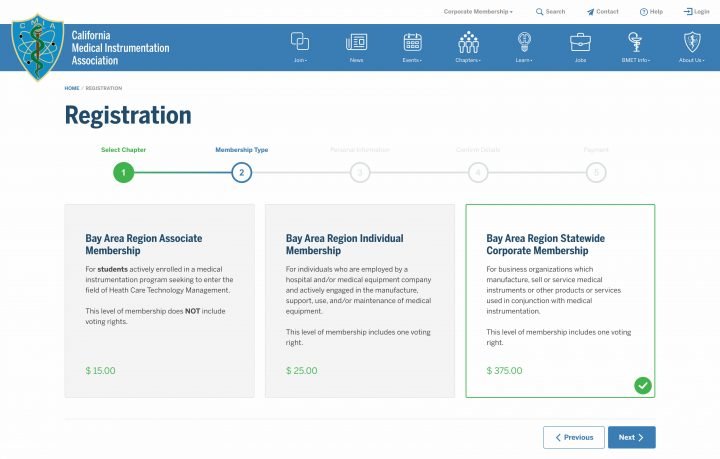Click the News label in navigation
The width and height of the screenshot is (720, 459).
(356, 60)
